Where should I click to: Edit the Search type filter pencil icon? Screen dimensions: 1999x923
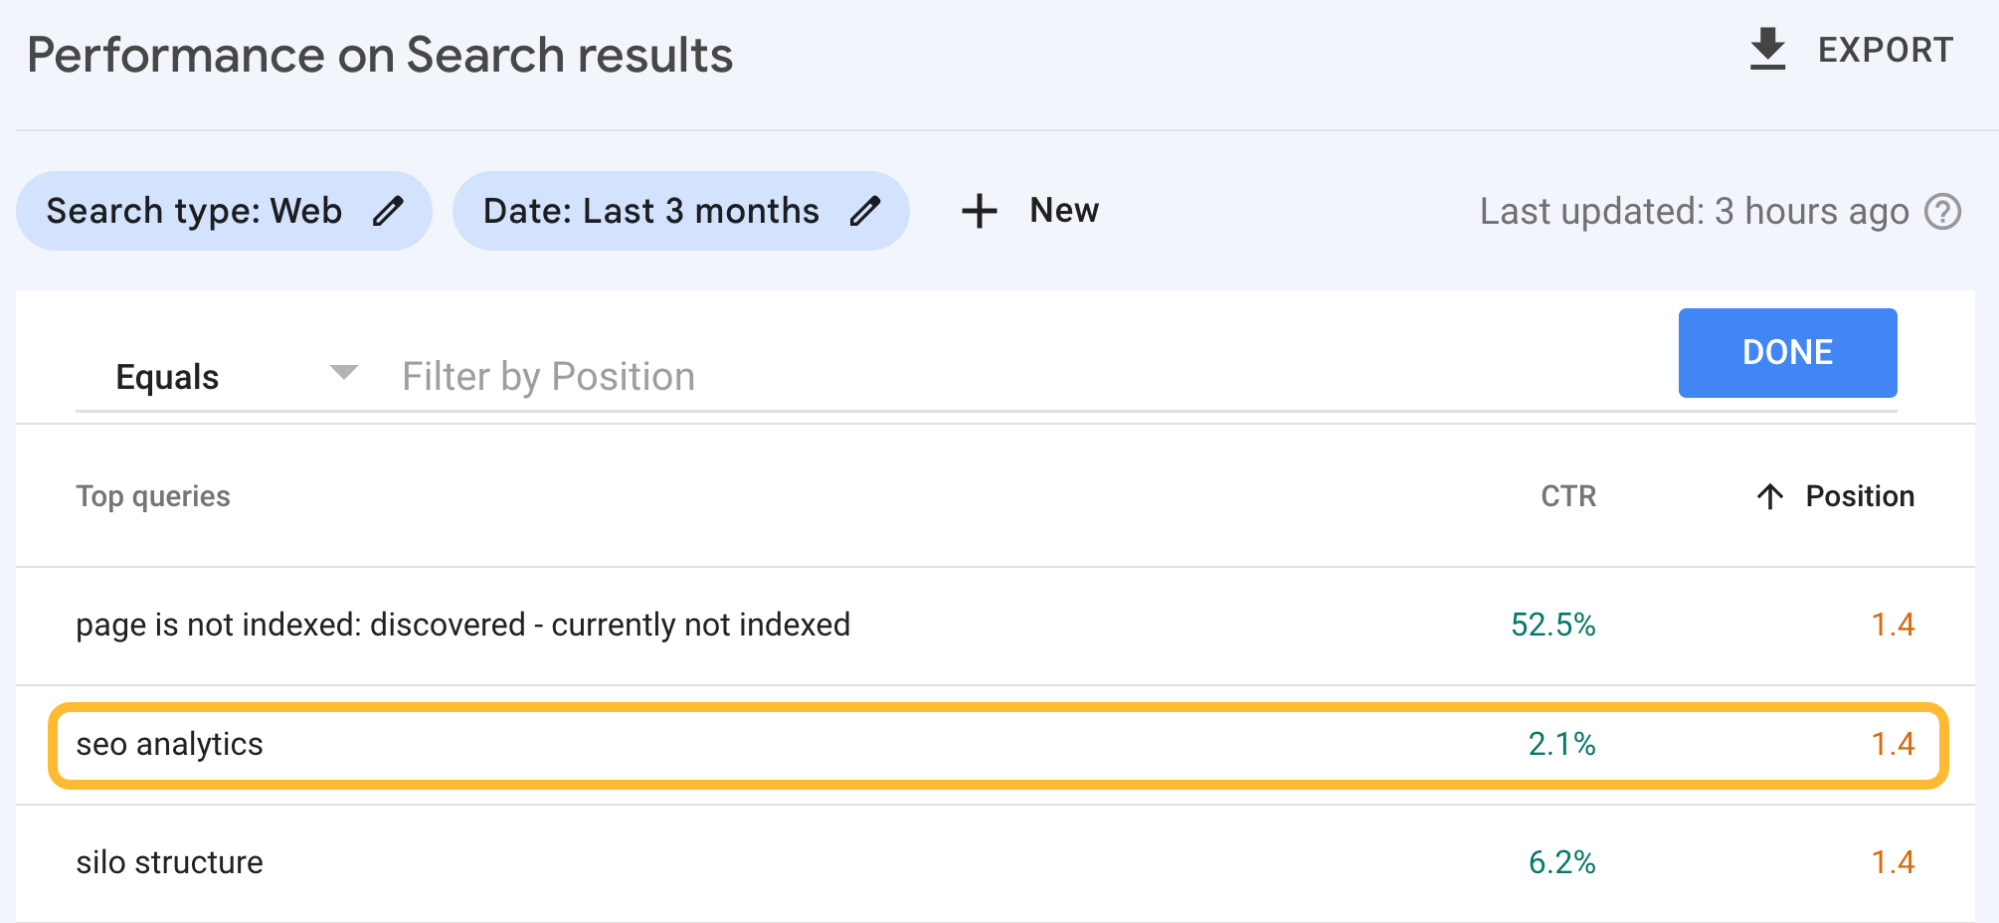coord(388,211)
